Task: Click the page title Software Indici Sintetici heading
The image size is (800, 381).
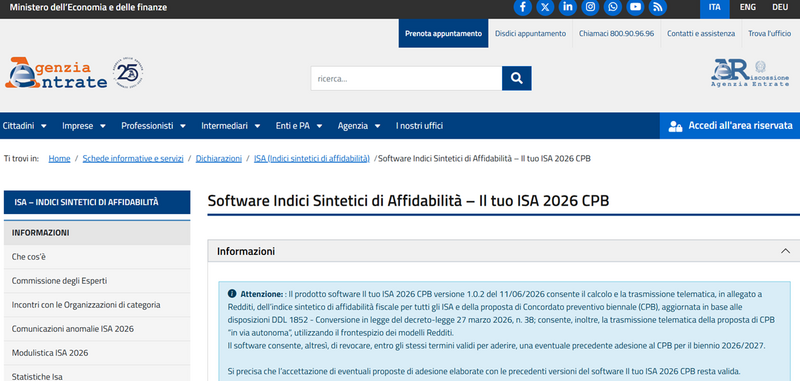Action: 408,200
